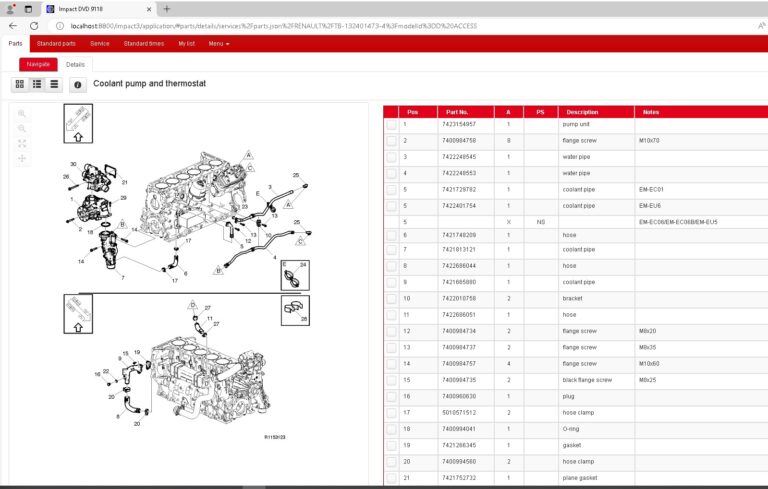The height and width of the screenshot is (489, 768).
Task: Check the box for flange screw M10x70
Action: coord(391,141)
